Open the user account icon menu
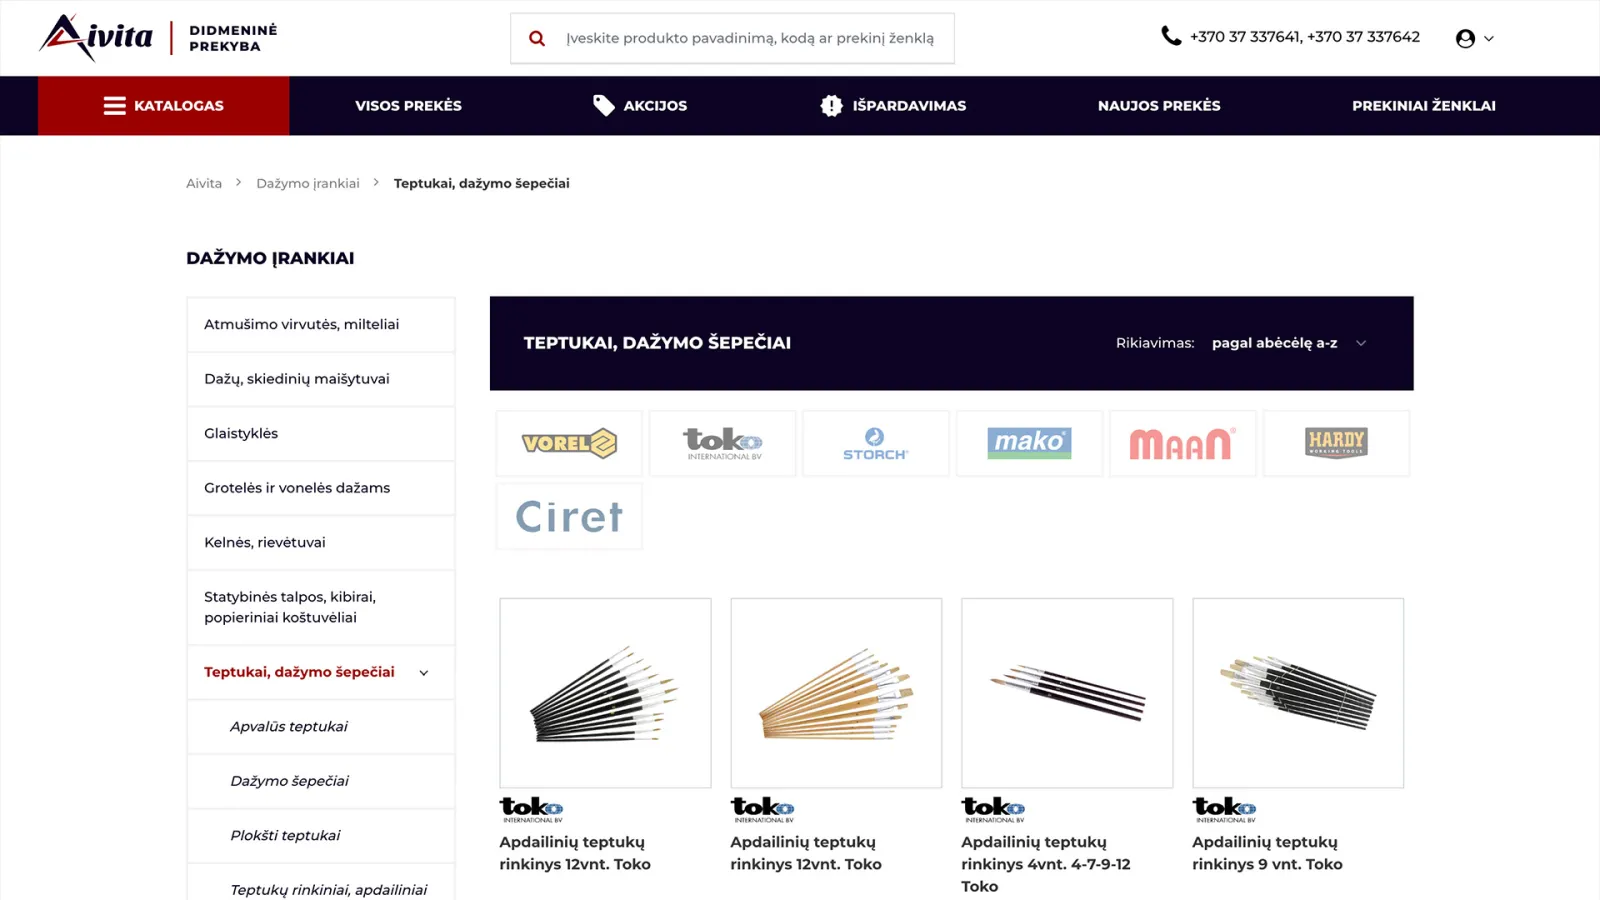1600x900 pixels. [x=1465, y=38]
